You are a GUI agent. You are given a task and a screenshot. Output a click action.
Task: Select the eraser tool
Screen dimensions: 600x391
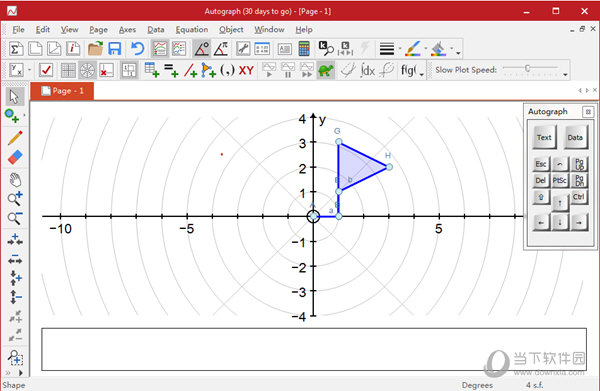15,157
